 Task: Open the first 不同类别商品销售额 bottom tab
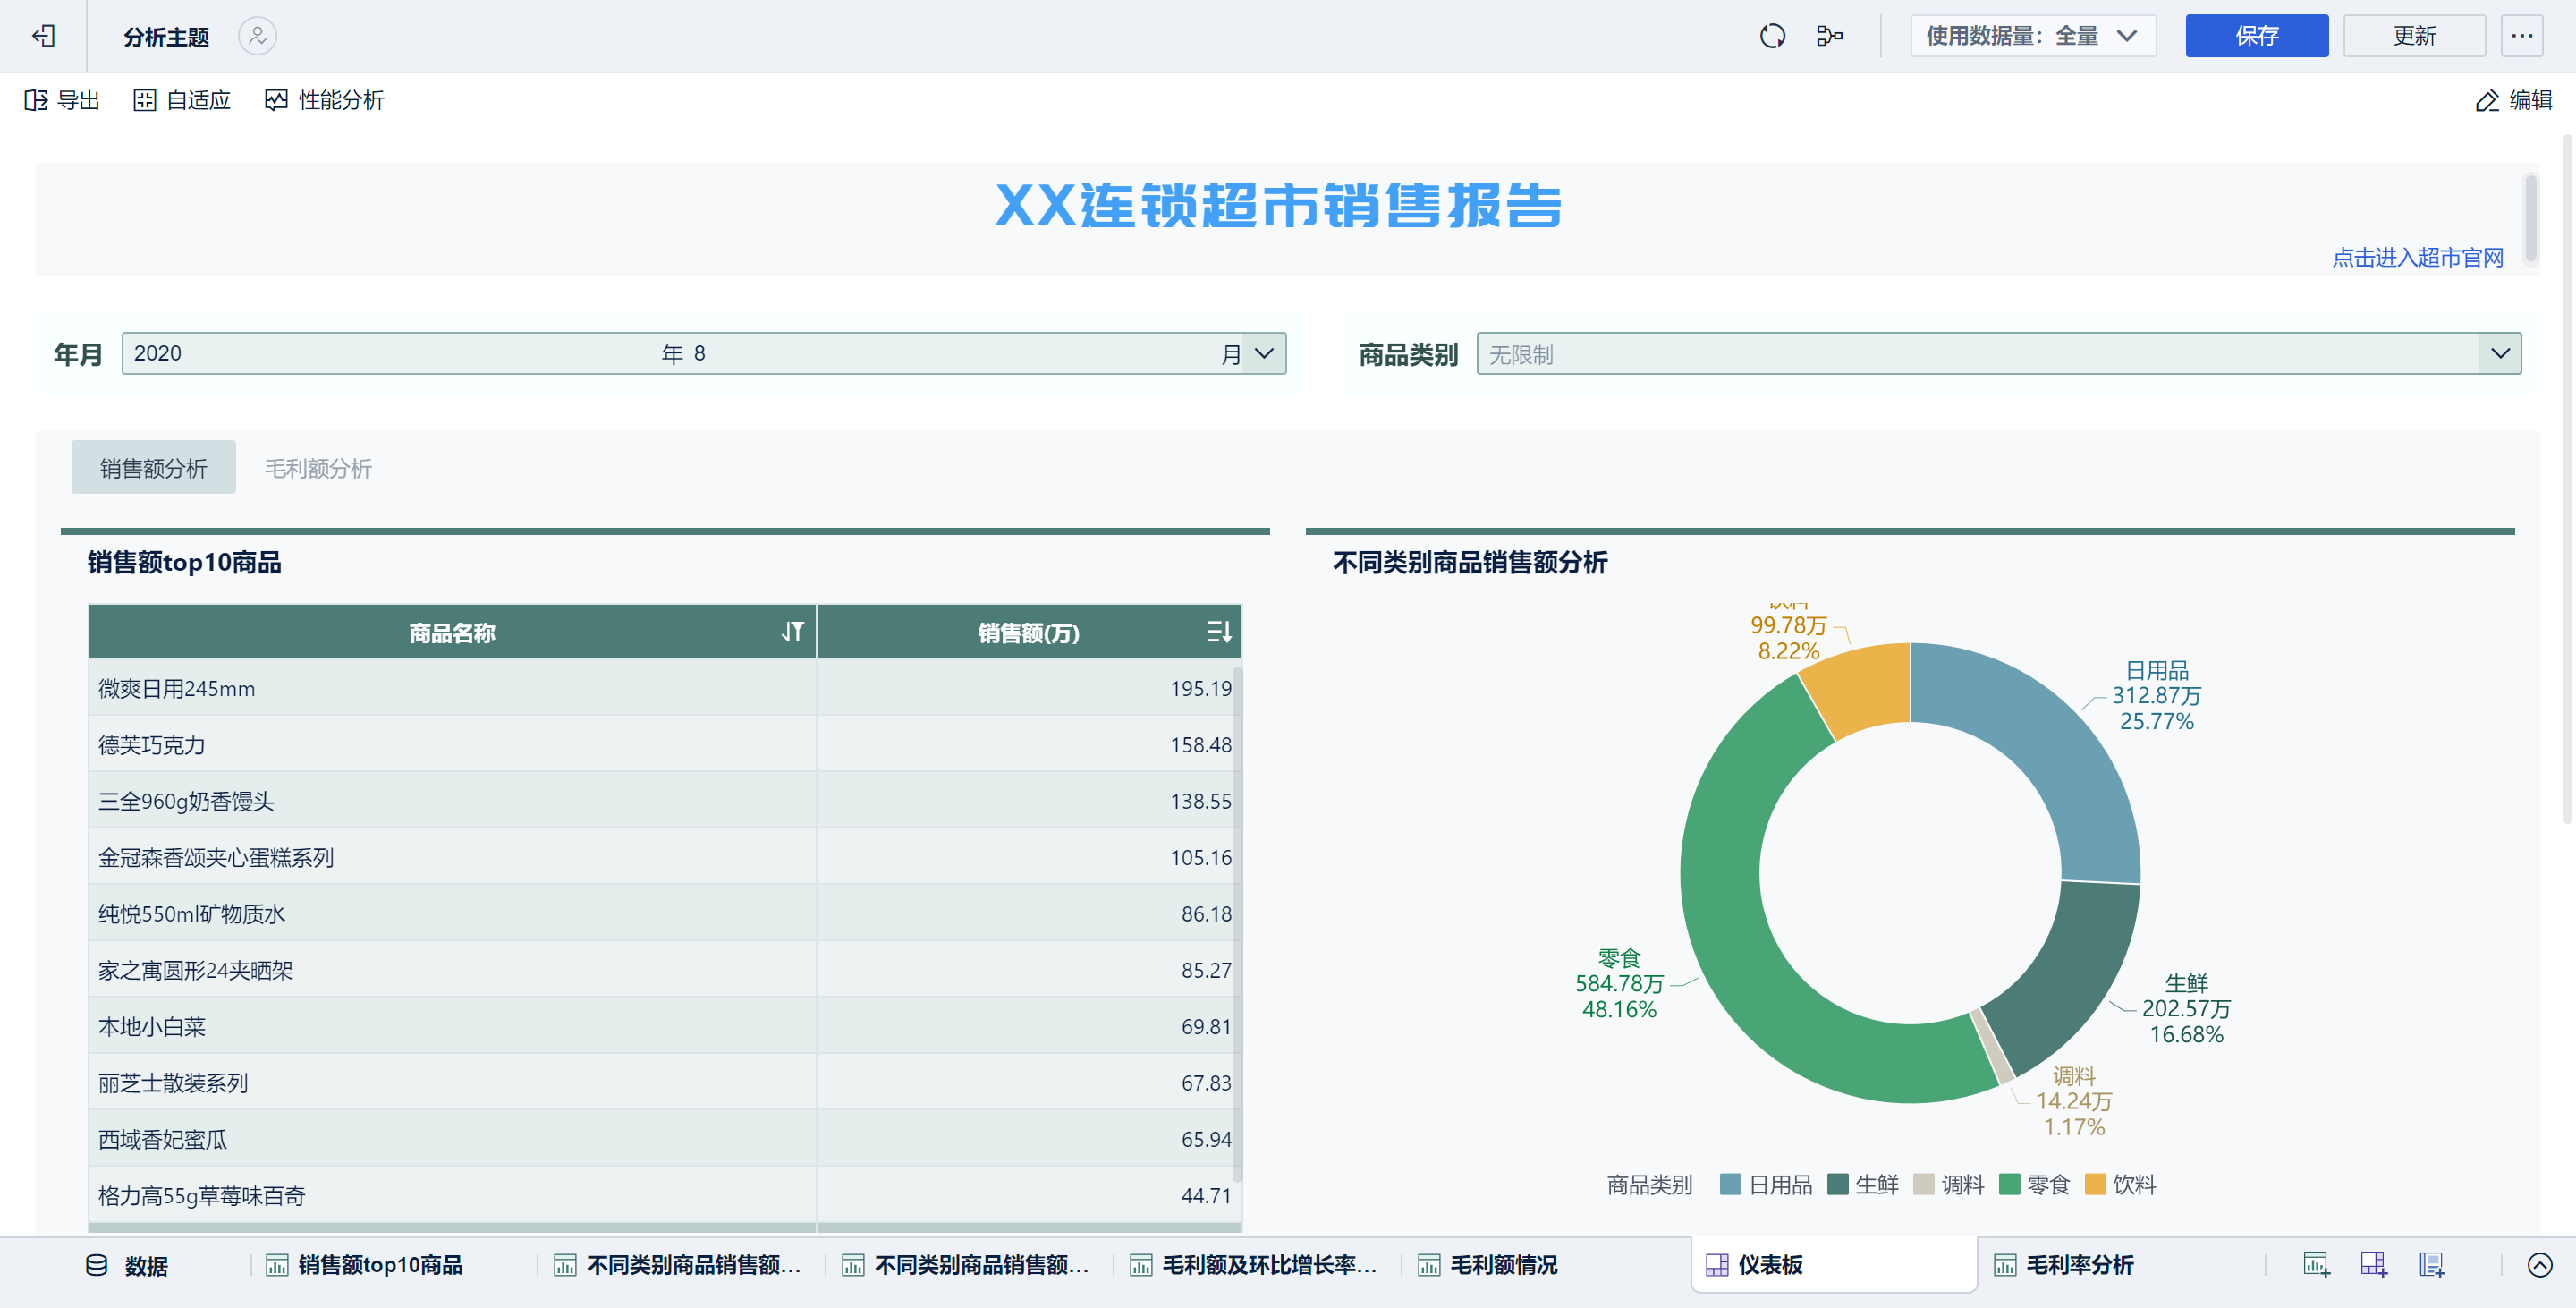click(x=678, y=1265)
